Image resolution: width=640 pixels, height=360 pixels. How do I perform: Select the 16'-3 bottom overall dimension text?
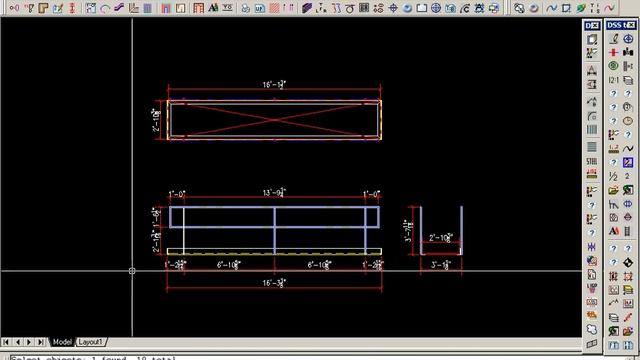coord(274,282)
